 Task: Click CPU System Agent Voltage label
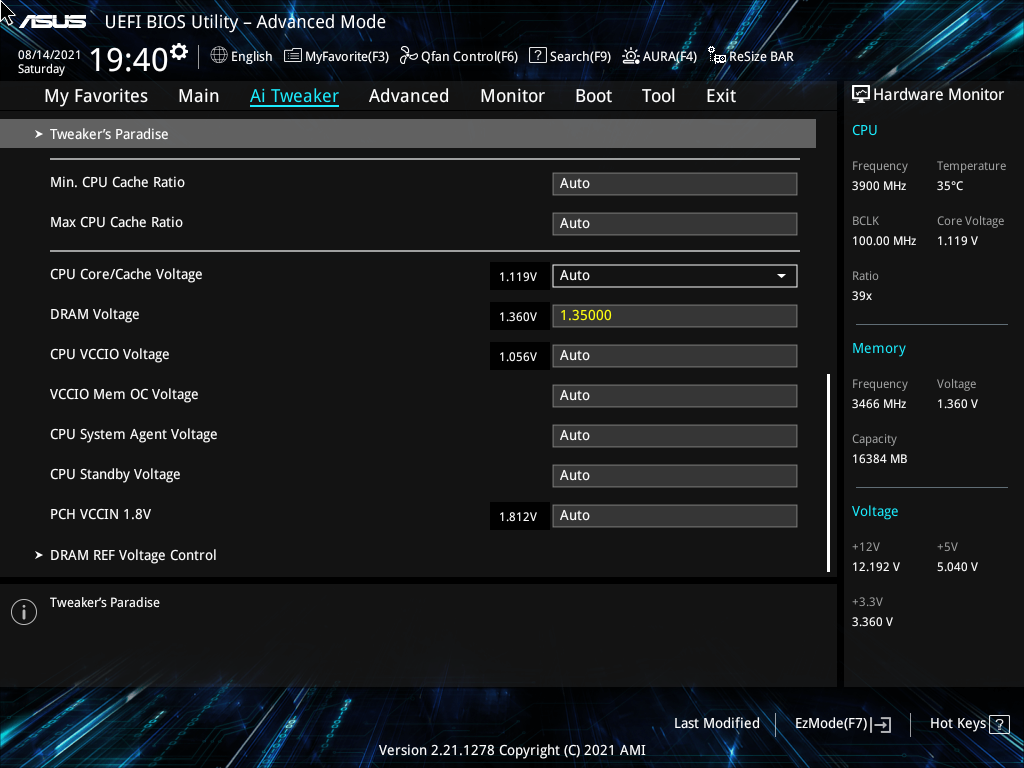[133, 435]
